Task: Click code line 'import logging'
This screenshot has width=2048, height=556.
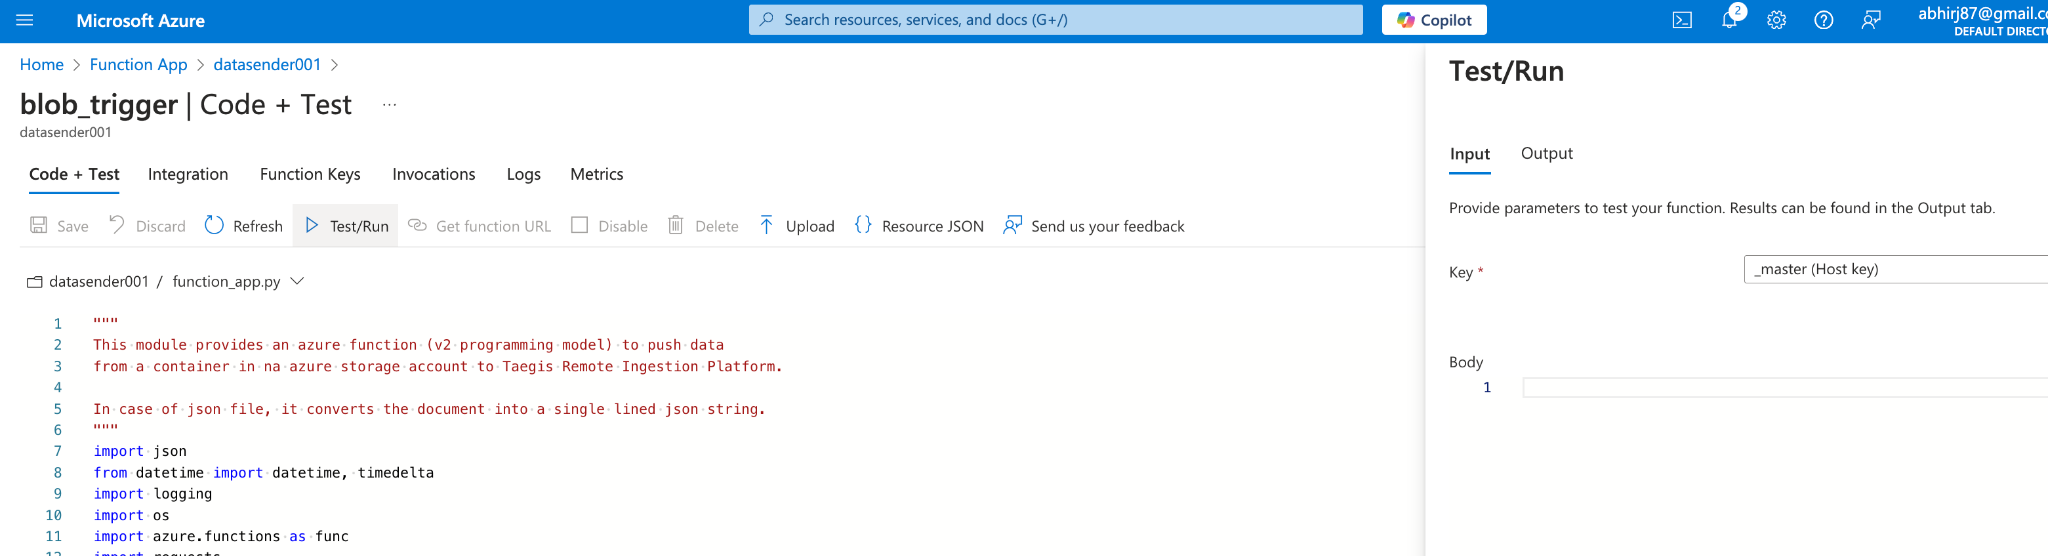Action: tap(153, 494)
